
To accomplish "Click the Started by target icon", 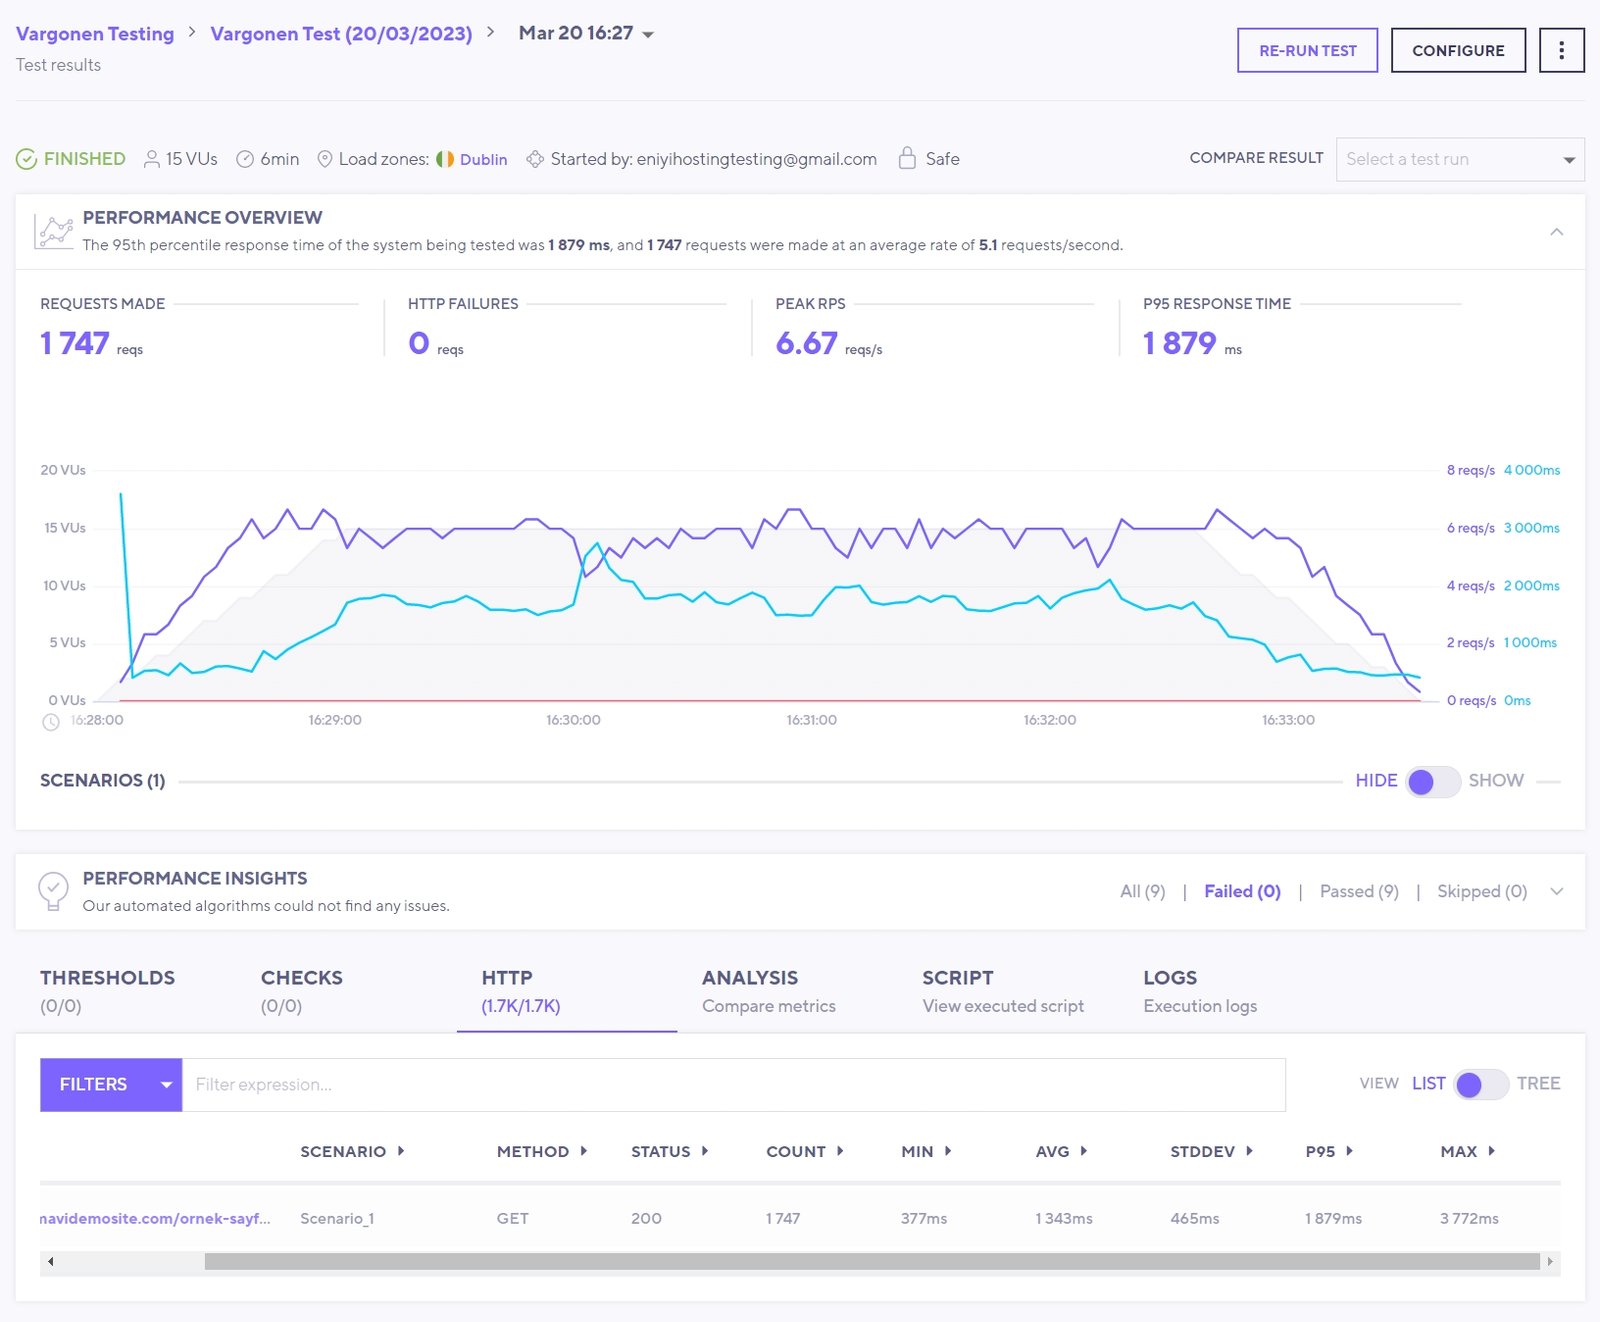I will click(x=535, y=159).
